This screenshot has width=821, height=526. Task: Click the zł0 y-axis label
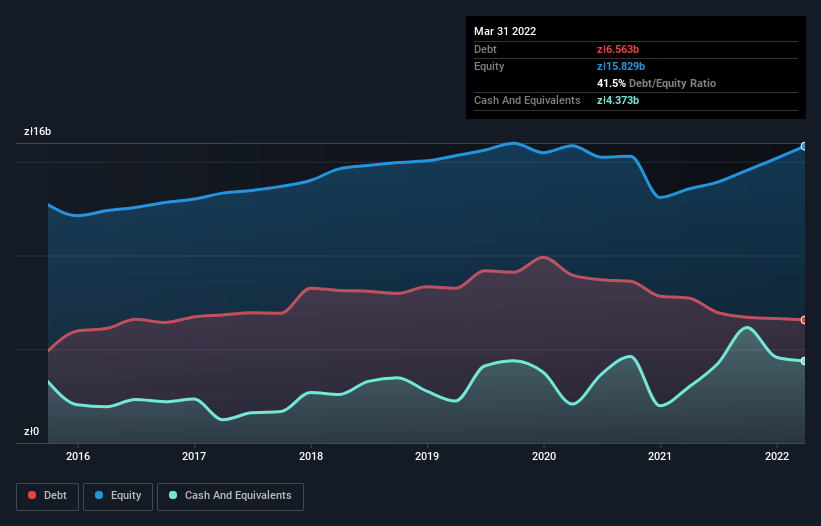pos(31,431)
